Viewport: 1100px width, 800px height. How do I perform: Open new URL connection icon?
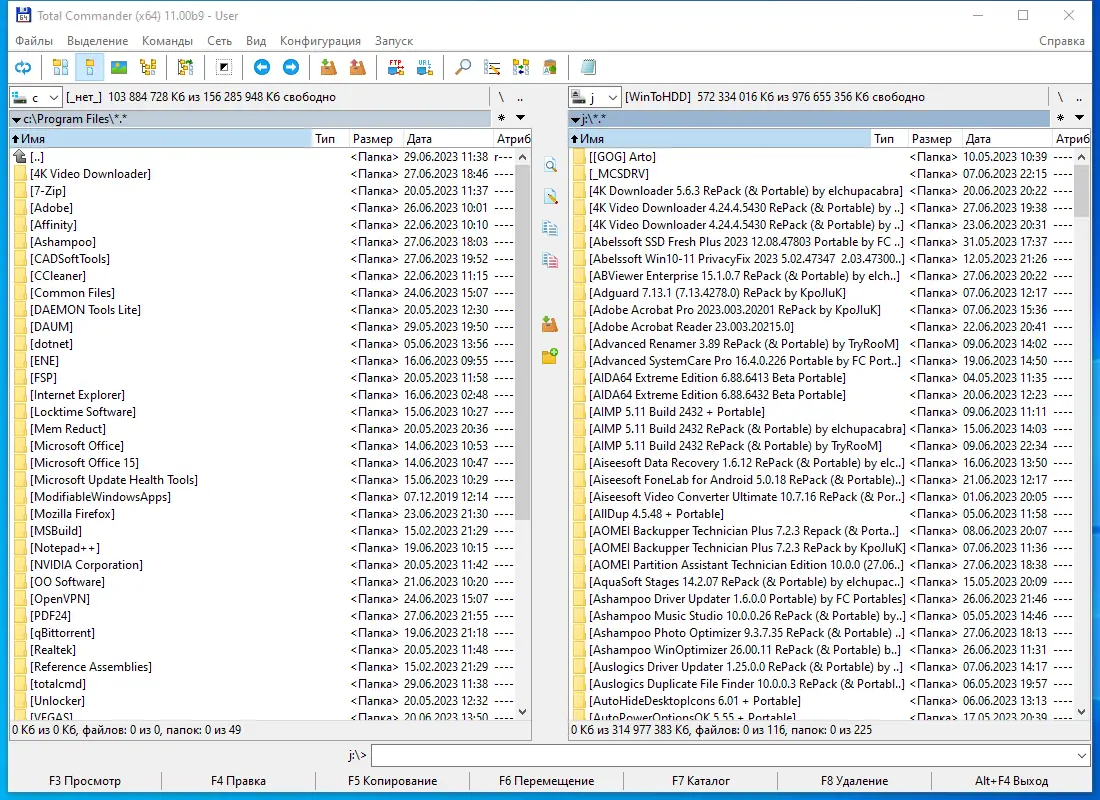coord(424,67)
